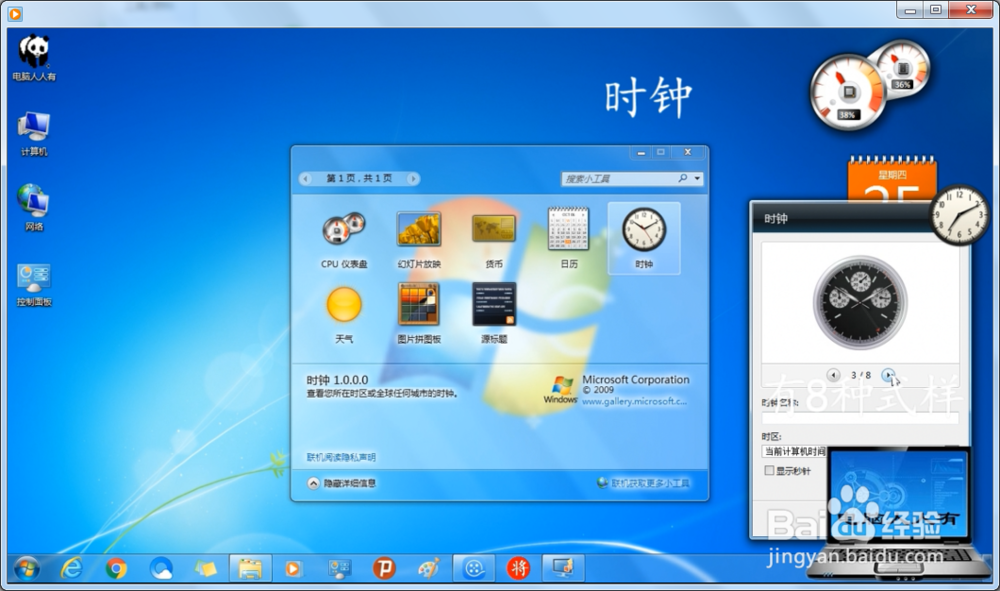Open the desktop-settings monitor taskbar icon
The height and width of the screenshot is (591, 1000).
563,568
